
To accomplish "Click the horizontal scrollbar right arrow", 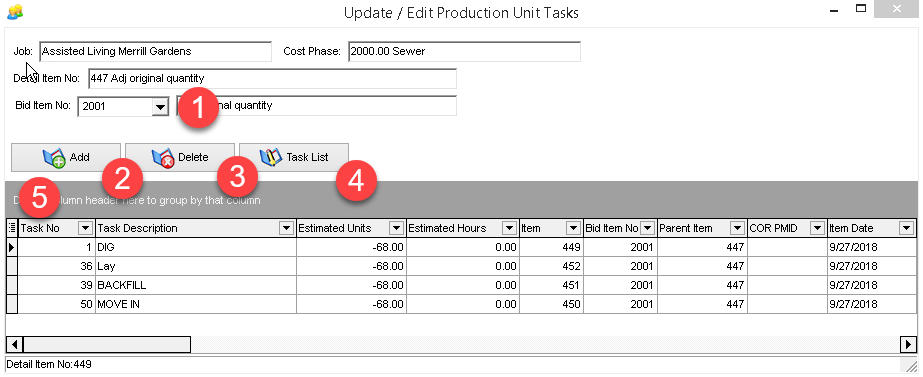I will point(908,344).
